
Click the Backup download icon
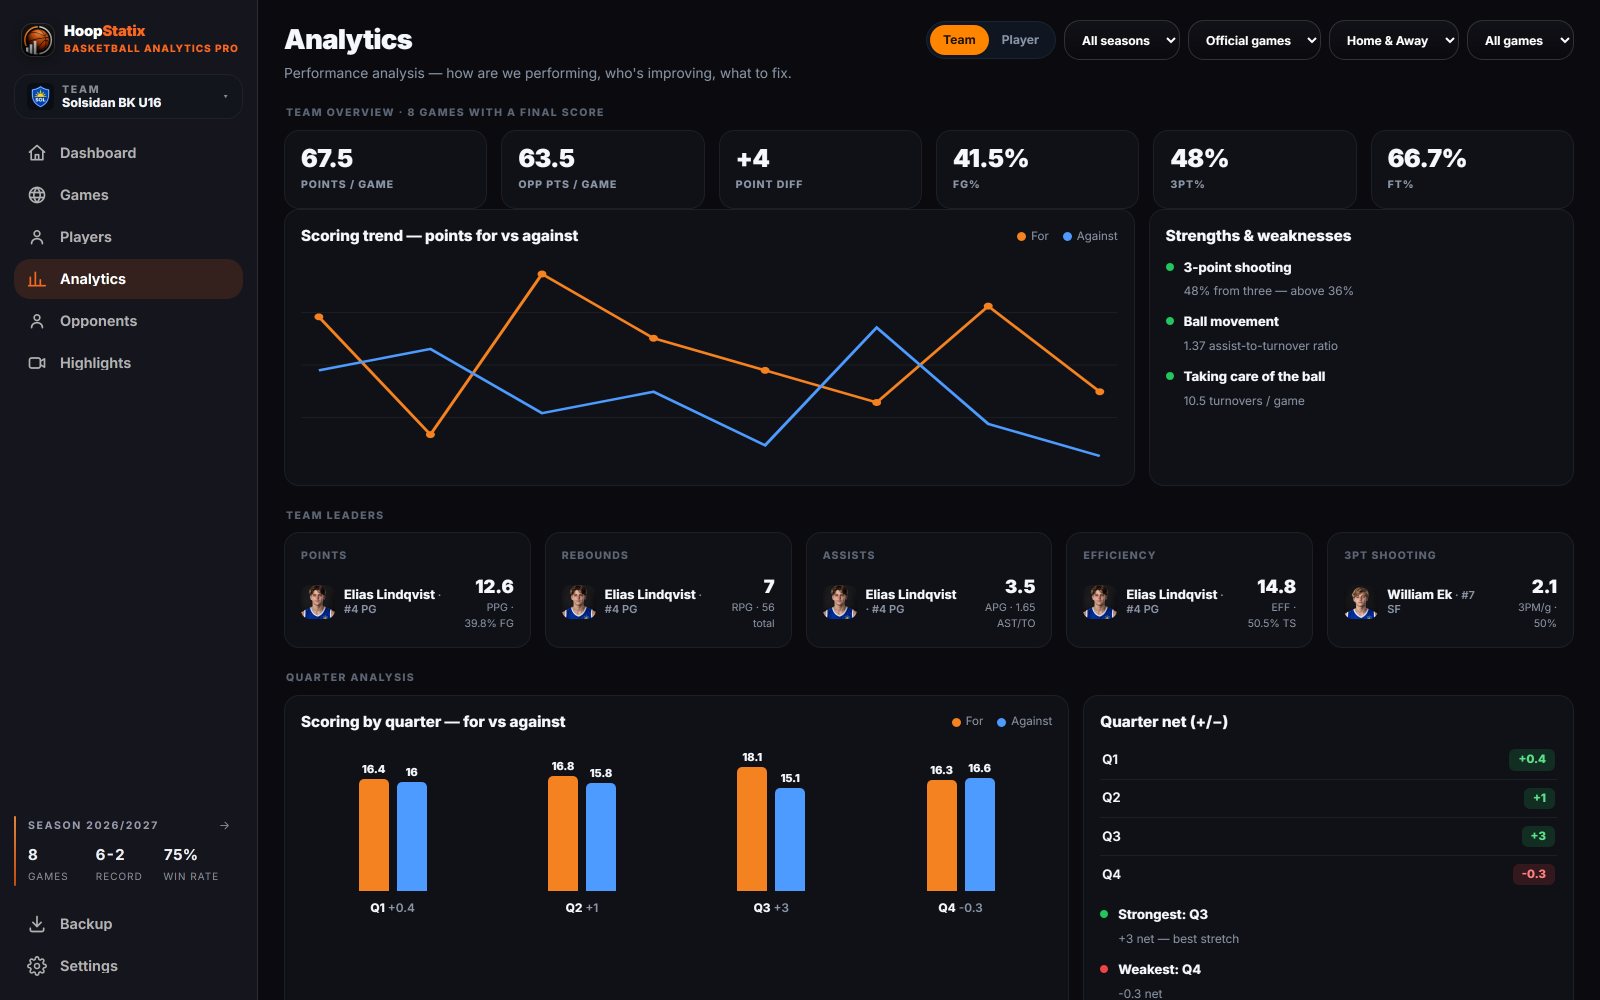[37, 924]
